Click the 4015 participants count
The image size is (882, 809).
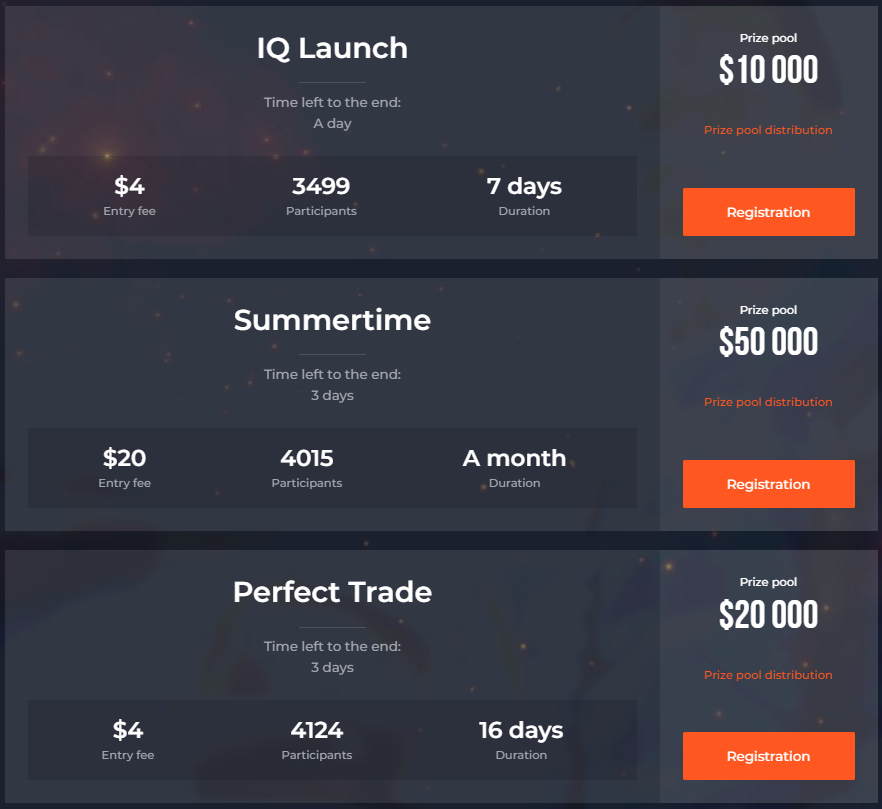[x=307, y=458]
